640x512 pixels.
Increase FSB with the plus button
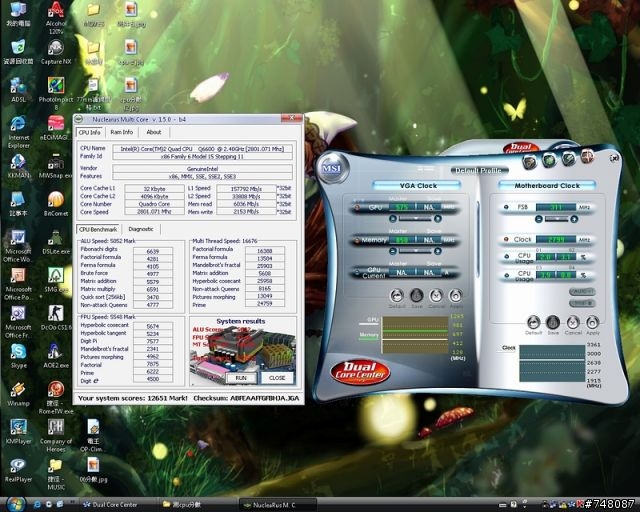(x=574, y=219)
